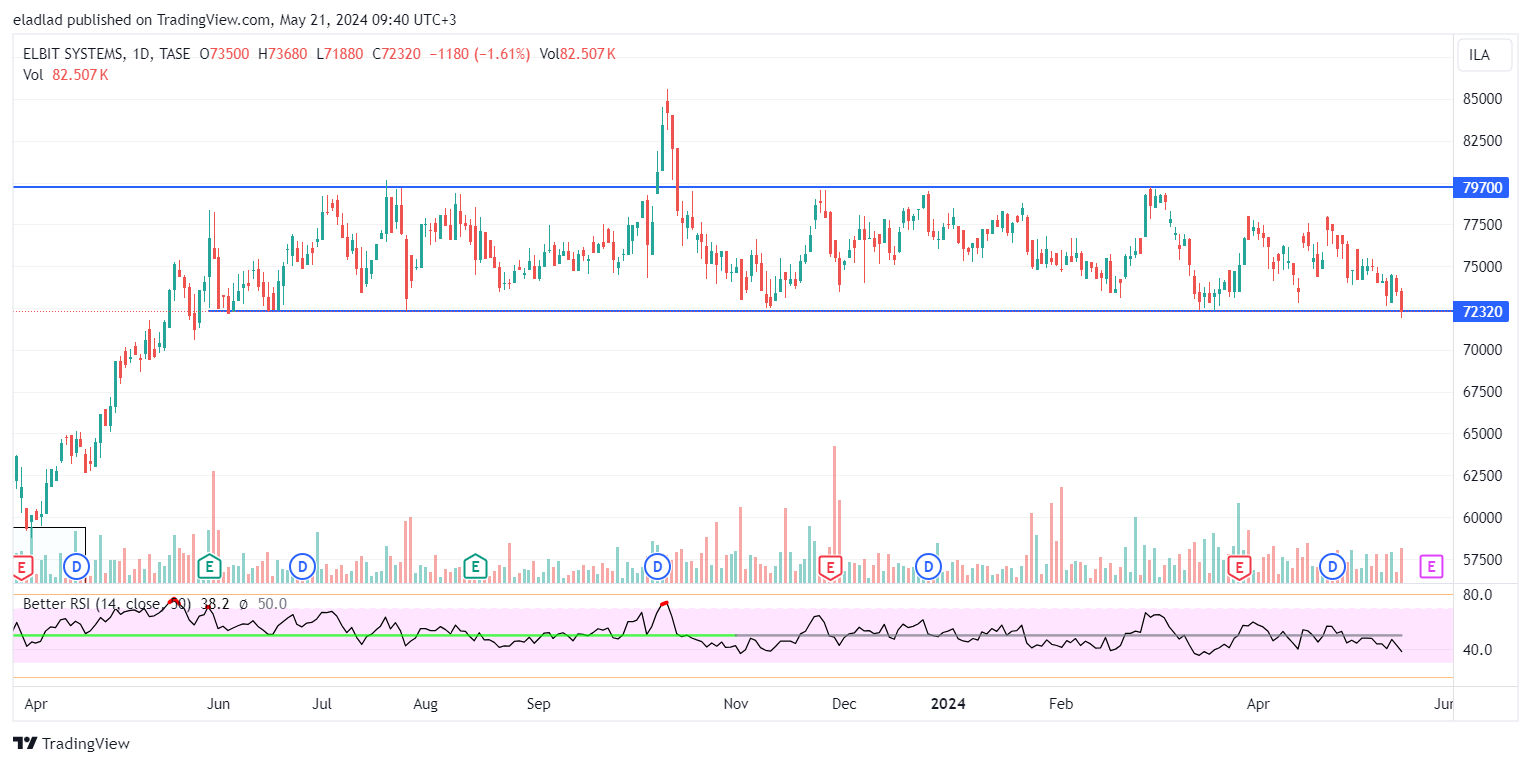Click the Sep label on the time axis
Screen dimensions: 1531x765
539,704
